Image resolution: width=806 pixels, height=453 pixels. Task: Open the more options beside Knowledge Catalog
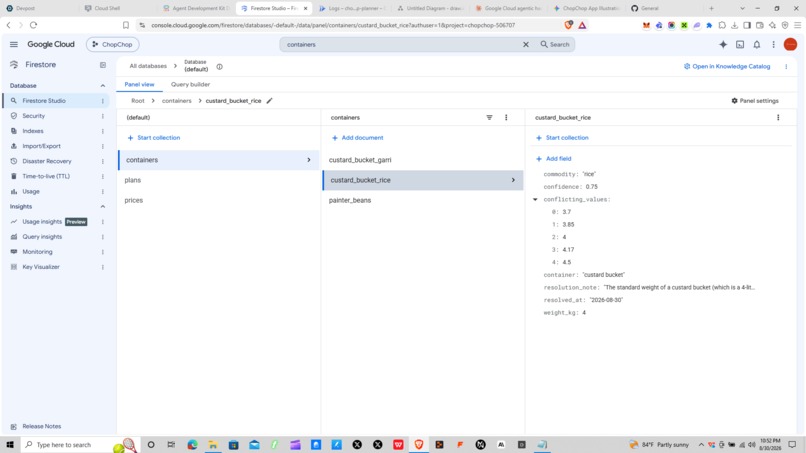pyautogui.click(x=786, y=66)
